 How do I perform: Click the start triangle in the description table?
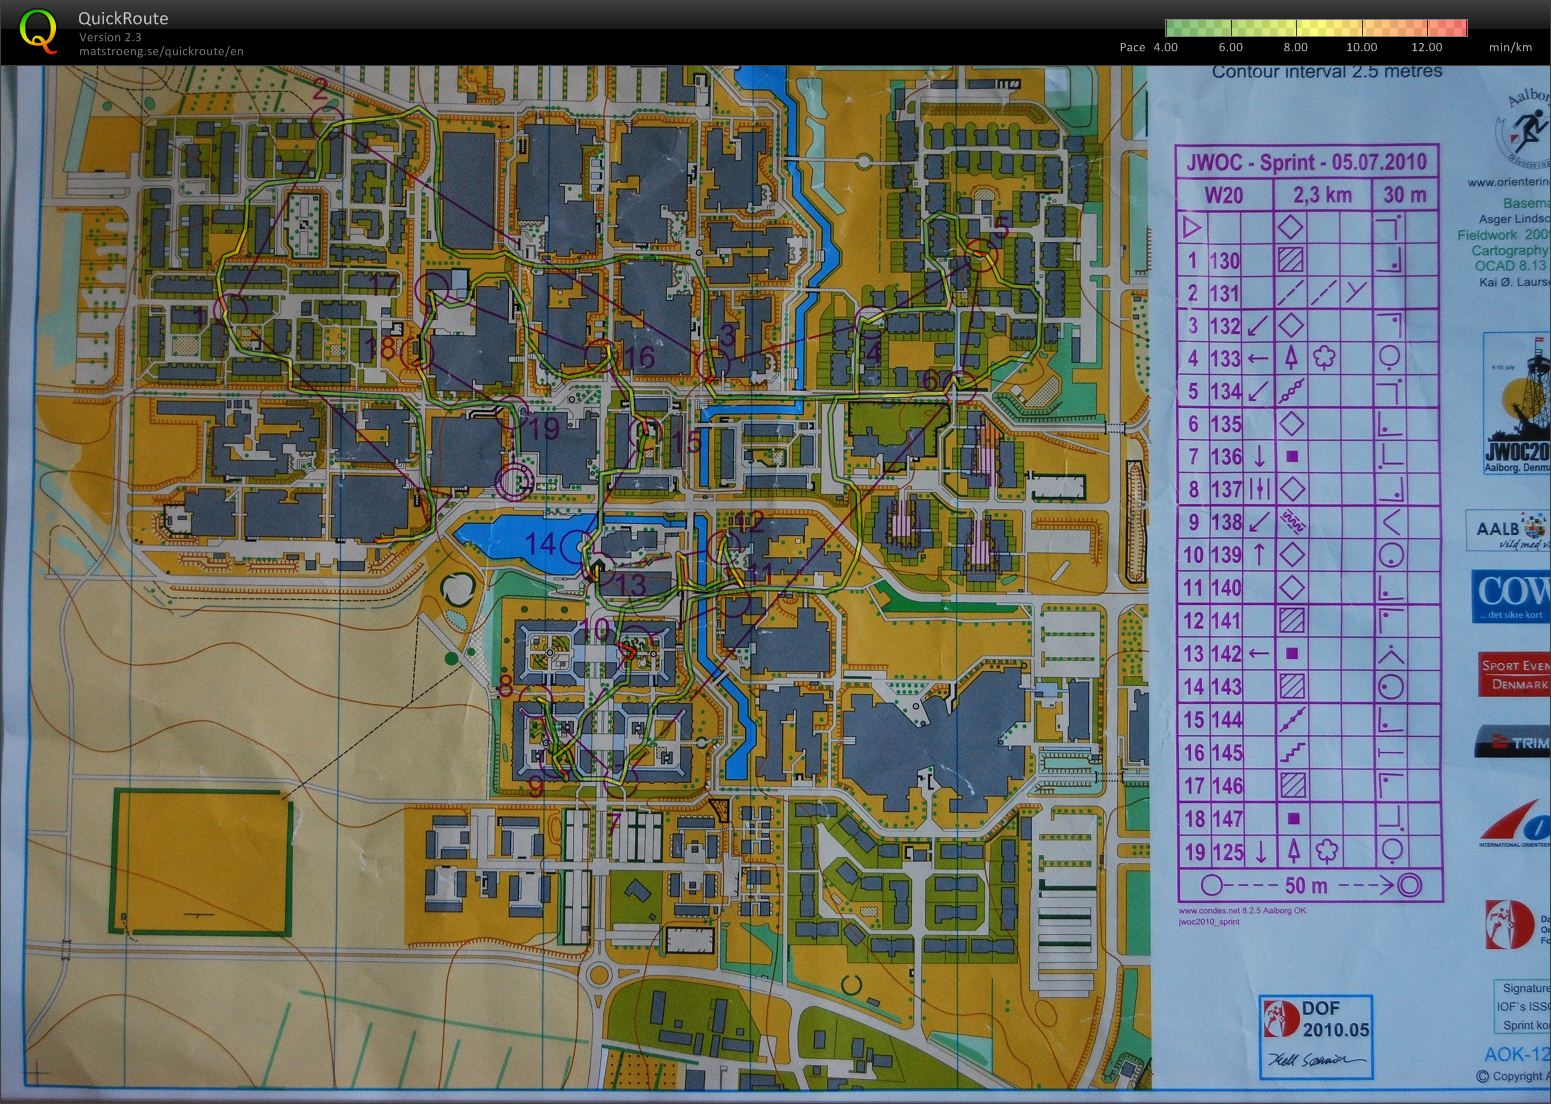[1191, 227]
